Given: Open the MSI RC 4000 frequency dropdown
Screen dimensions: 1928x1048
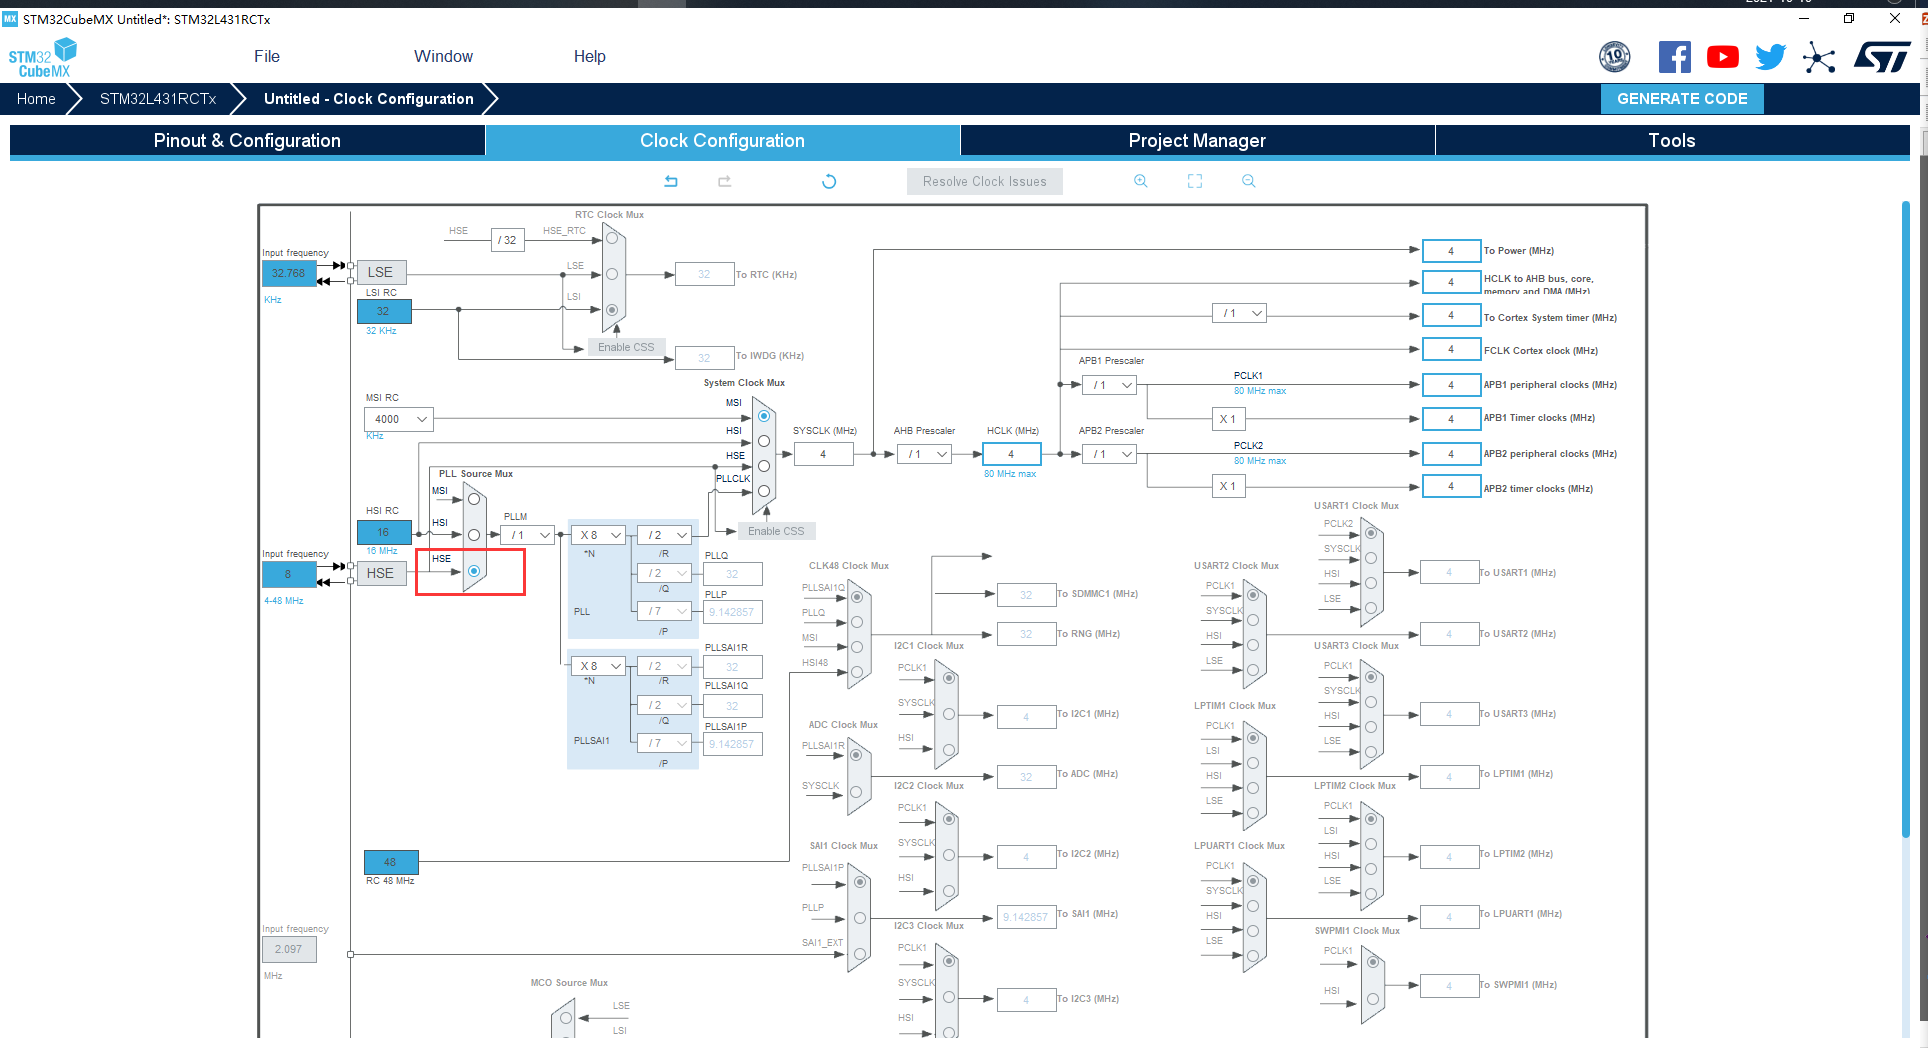Looking at the screenshot, I should click(399, 419).
